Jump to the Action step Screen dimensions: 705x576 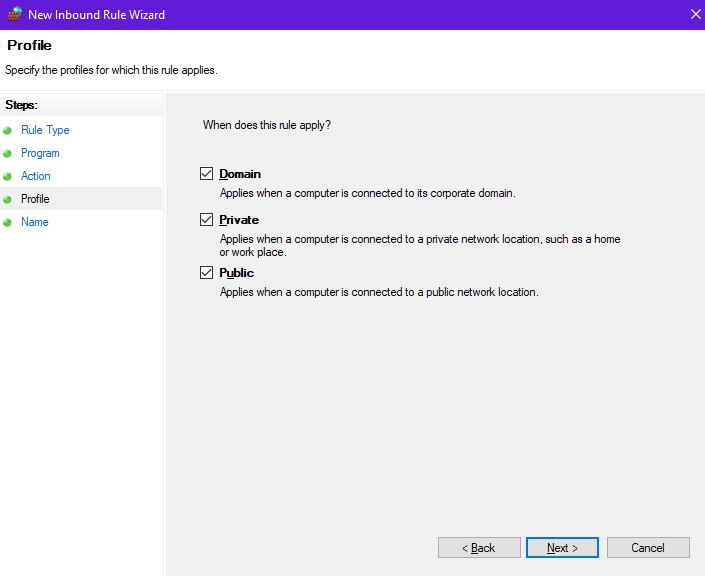click(36, 176)
